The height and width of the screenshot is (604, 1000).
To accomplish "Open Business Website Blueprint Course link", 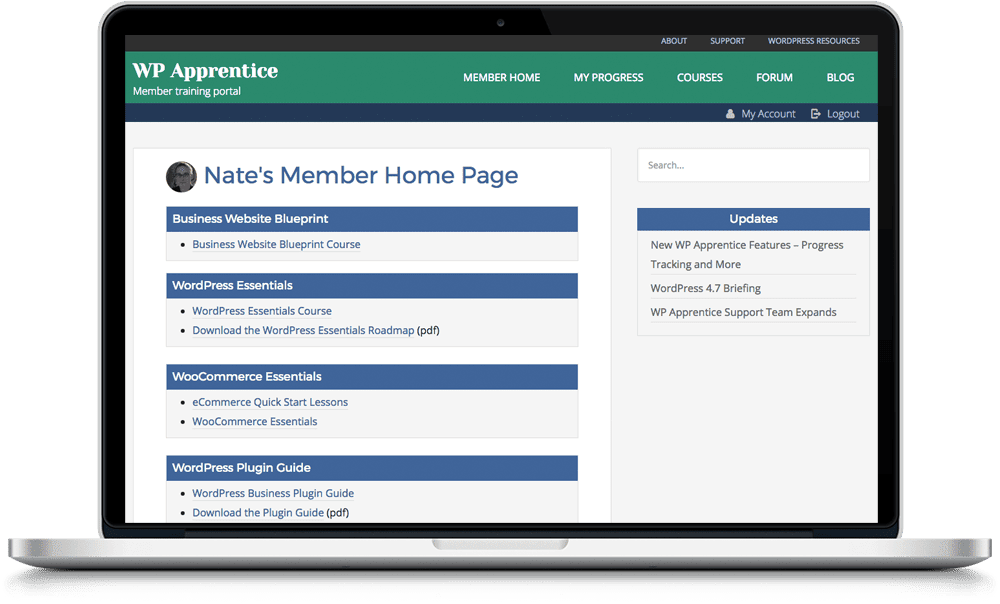I will tap(276, 244).
